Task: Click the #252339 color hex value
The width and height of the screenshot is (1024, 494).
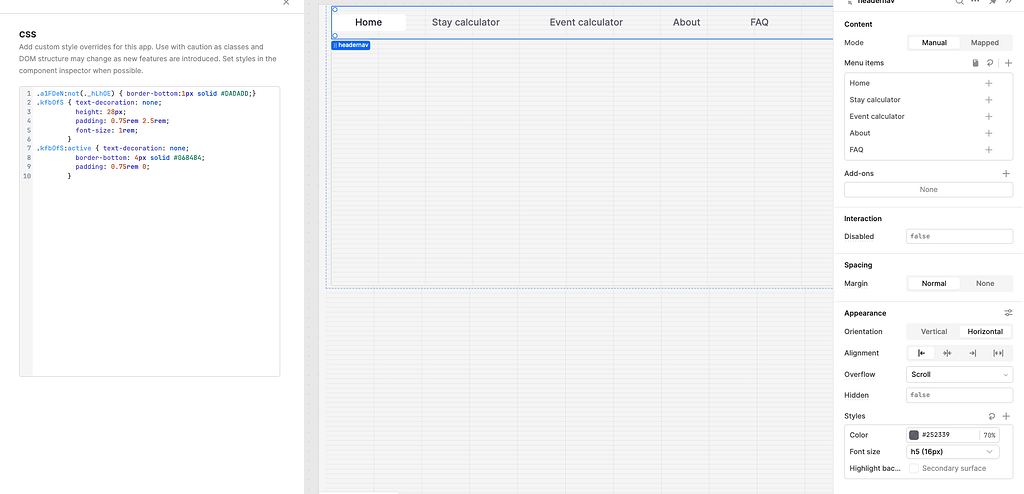Action: pyautogui.click(x=935, y=435)
